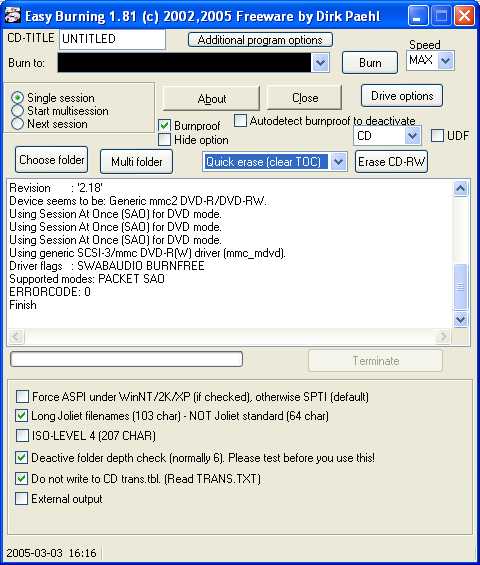Click the vertical scrollbar thumb in log

tap(461, 286)
